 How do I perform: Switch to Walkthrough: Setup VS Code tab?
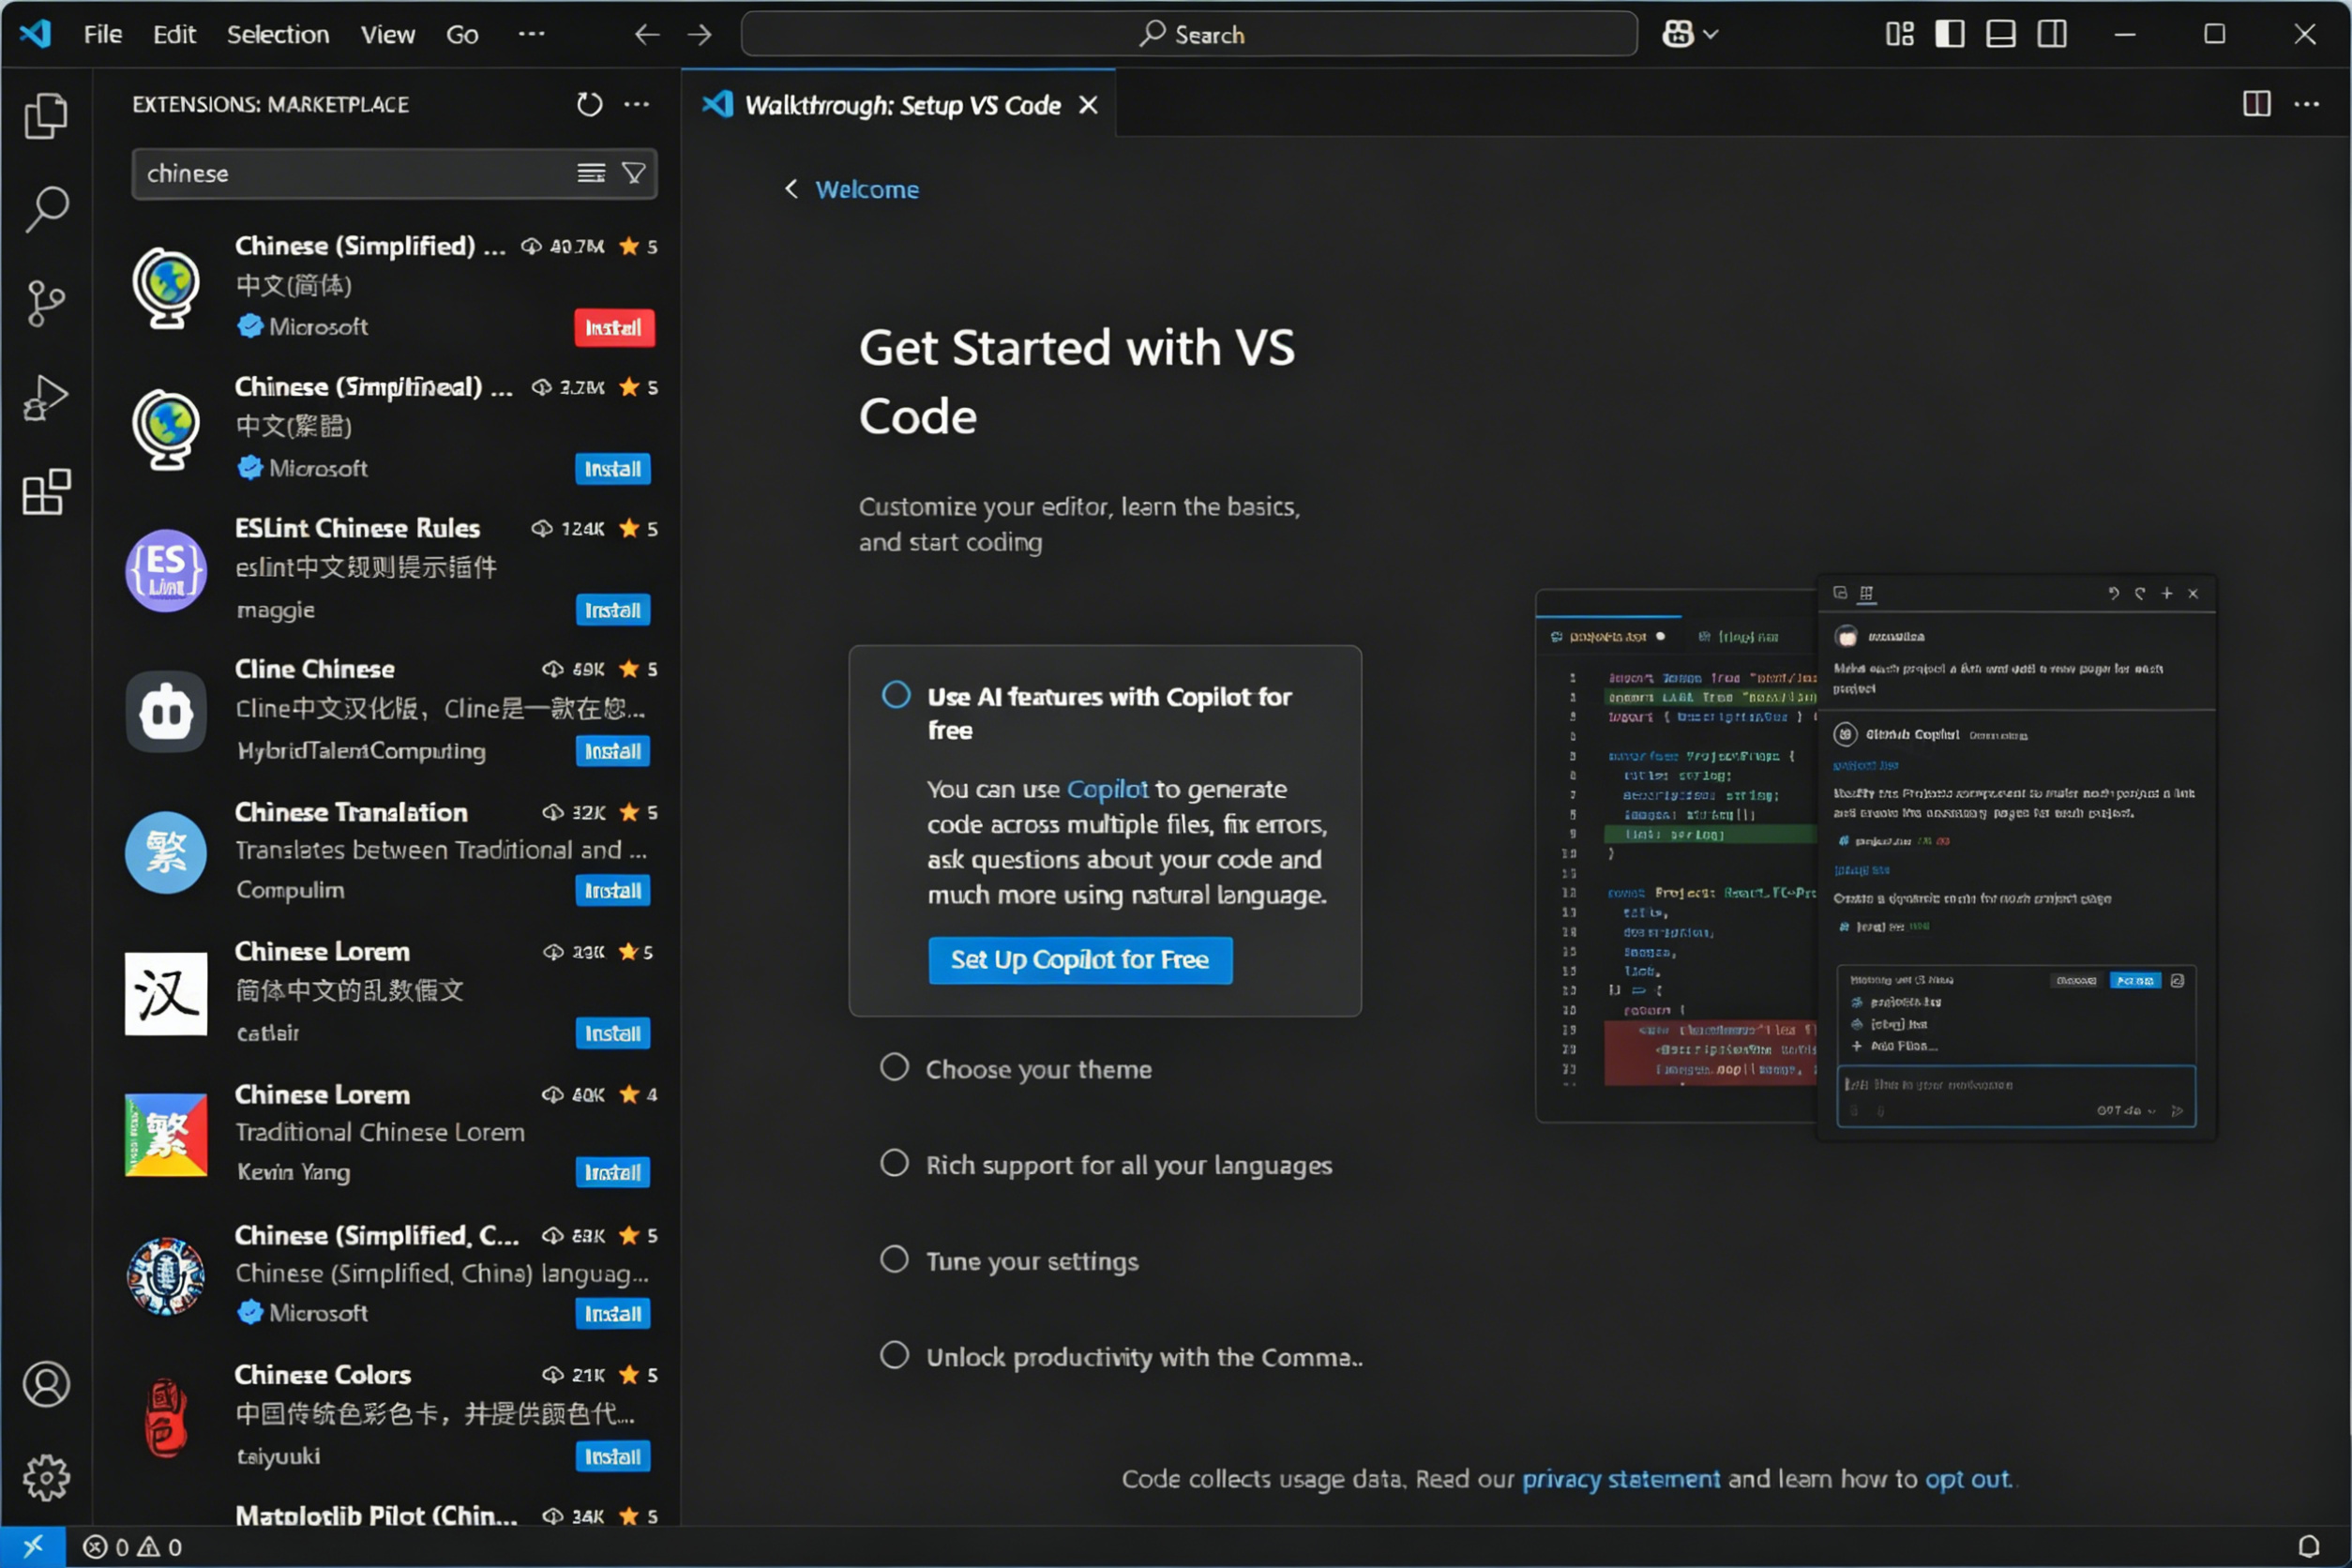901,105
